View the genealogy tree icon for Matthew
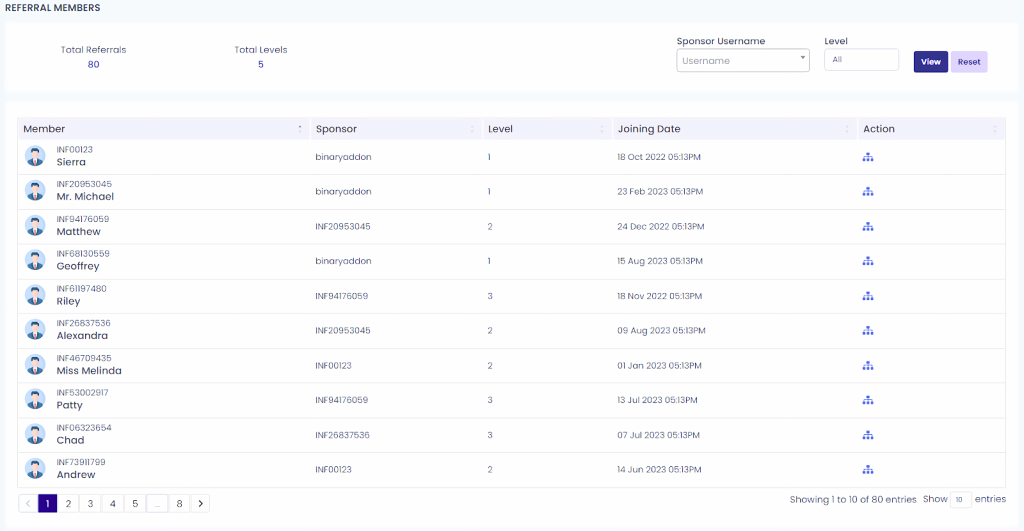 click(868, 227)
